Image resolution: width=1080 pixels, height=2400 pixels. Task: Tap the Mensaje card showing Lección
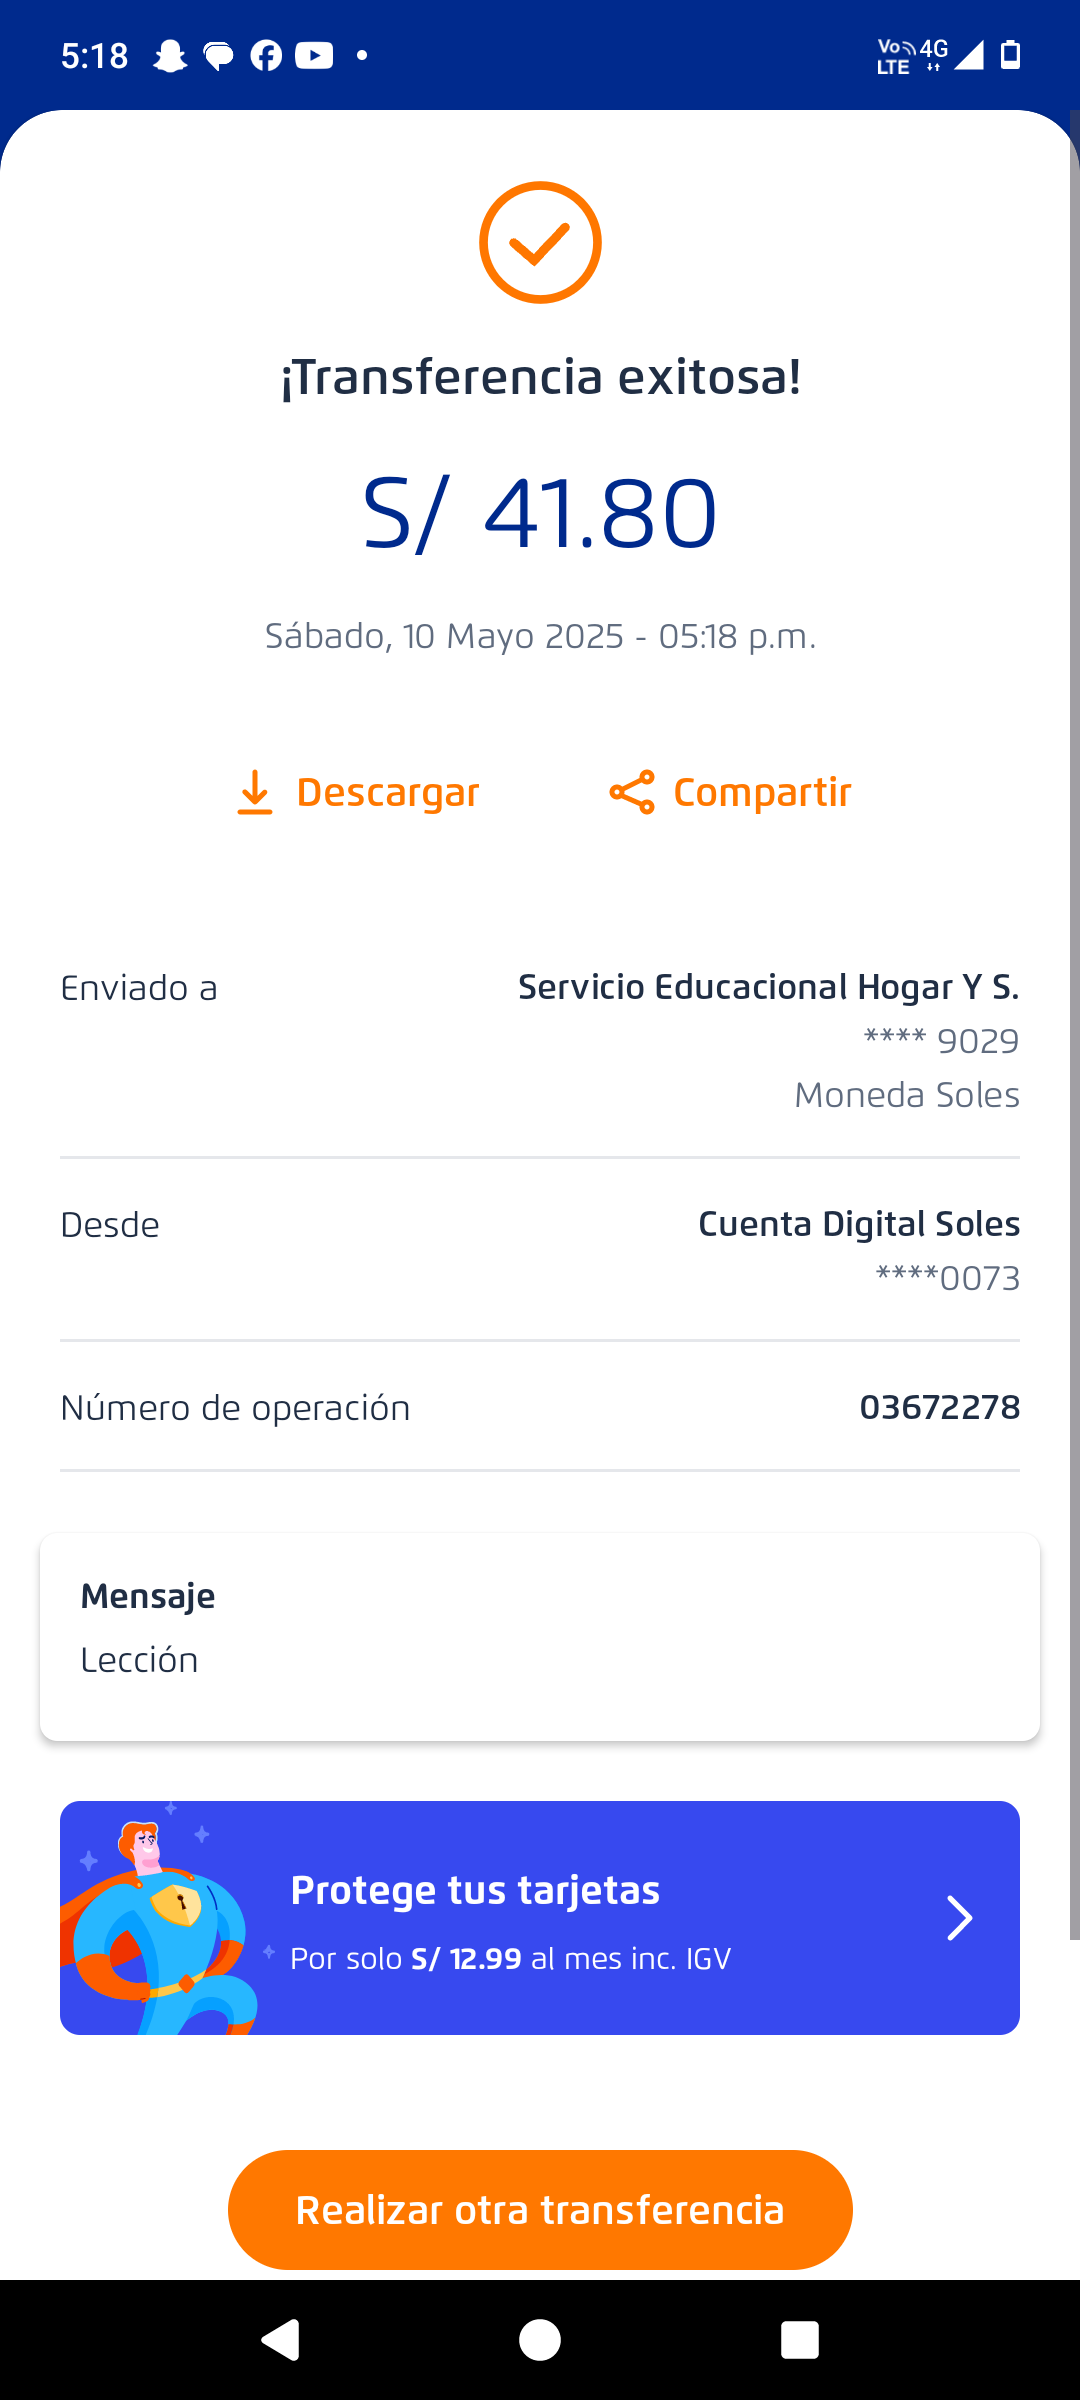pyautogui.click(x=540, y=1636)
